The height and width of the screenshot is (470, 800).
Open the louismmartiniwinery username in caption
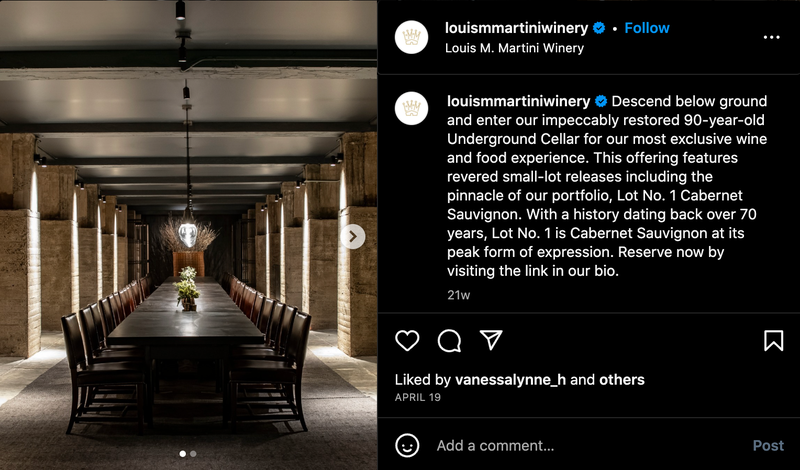tap(518, 101)
